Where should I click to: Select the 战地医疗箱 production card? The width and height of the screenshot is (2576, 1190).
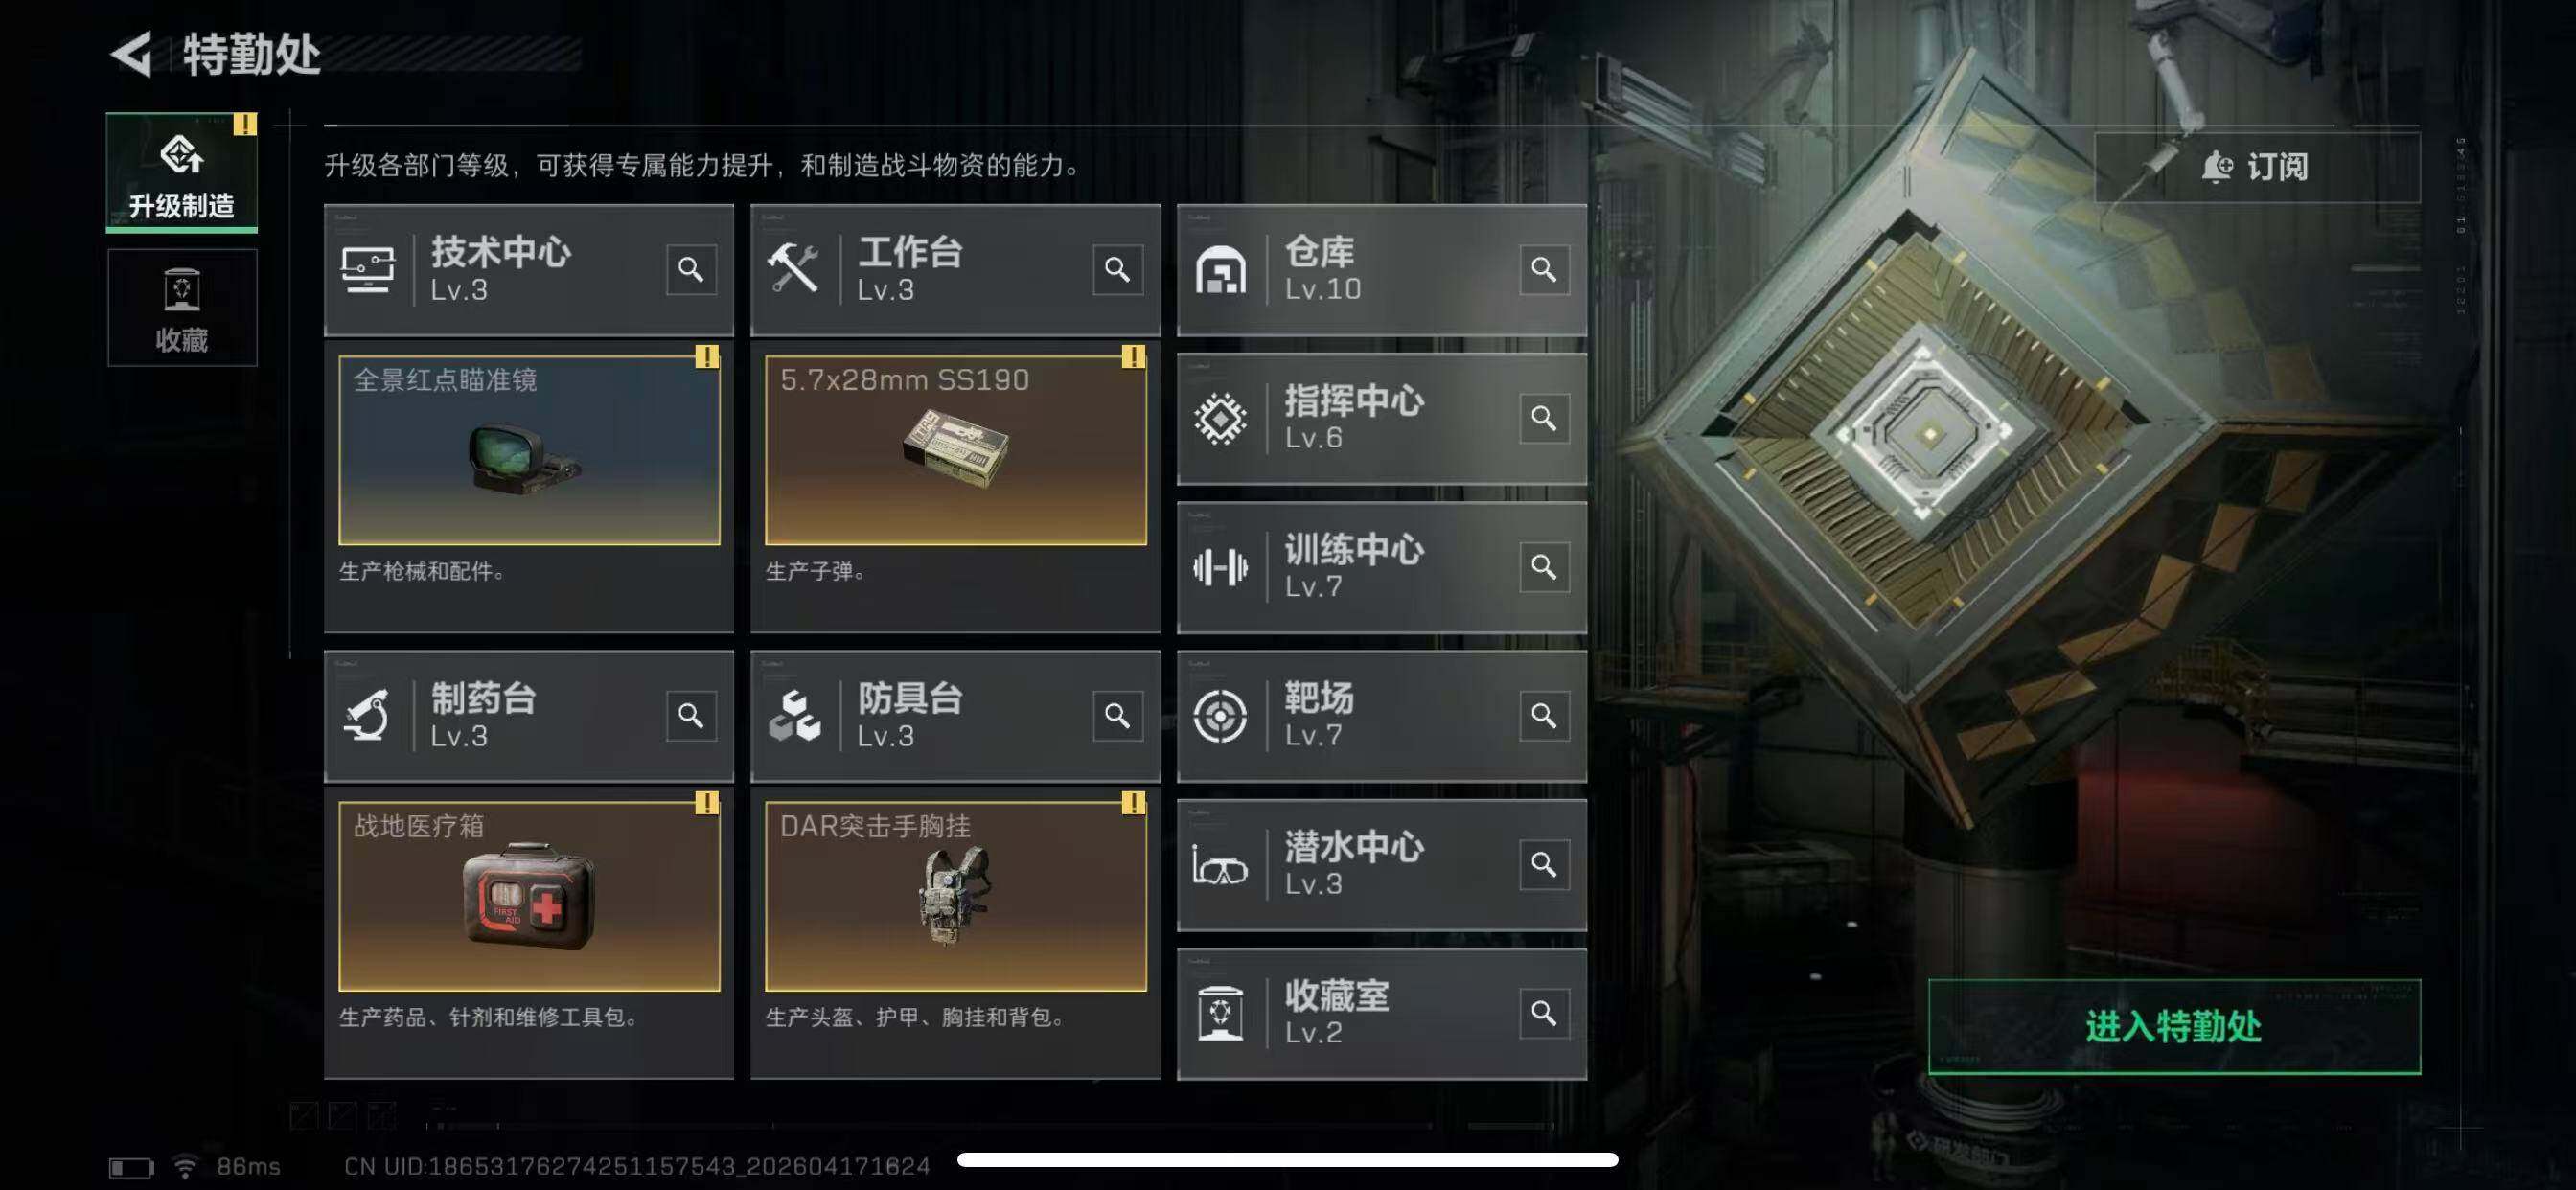point(529,896)
